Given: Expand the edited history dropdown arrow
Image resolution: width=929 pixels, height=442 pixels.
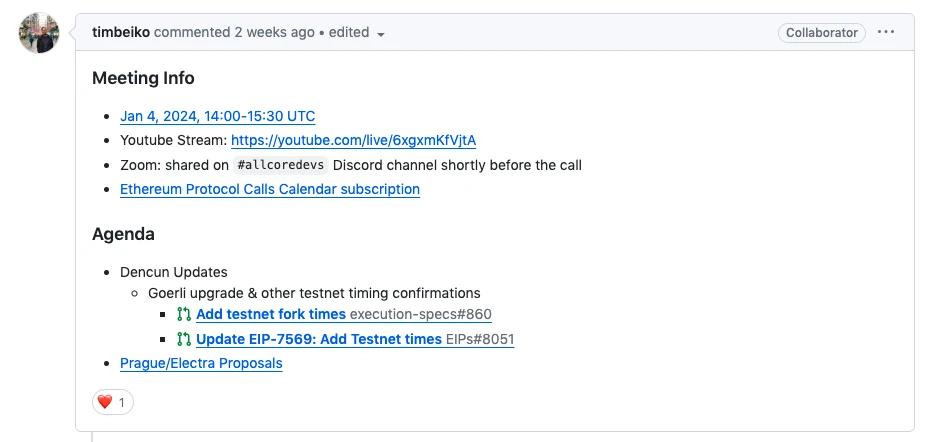Looking at the screenshot, I should tap(381, 34).
